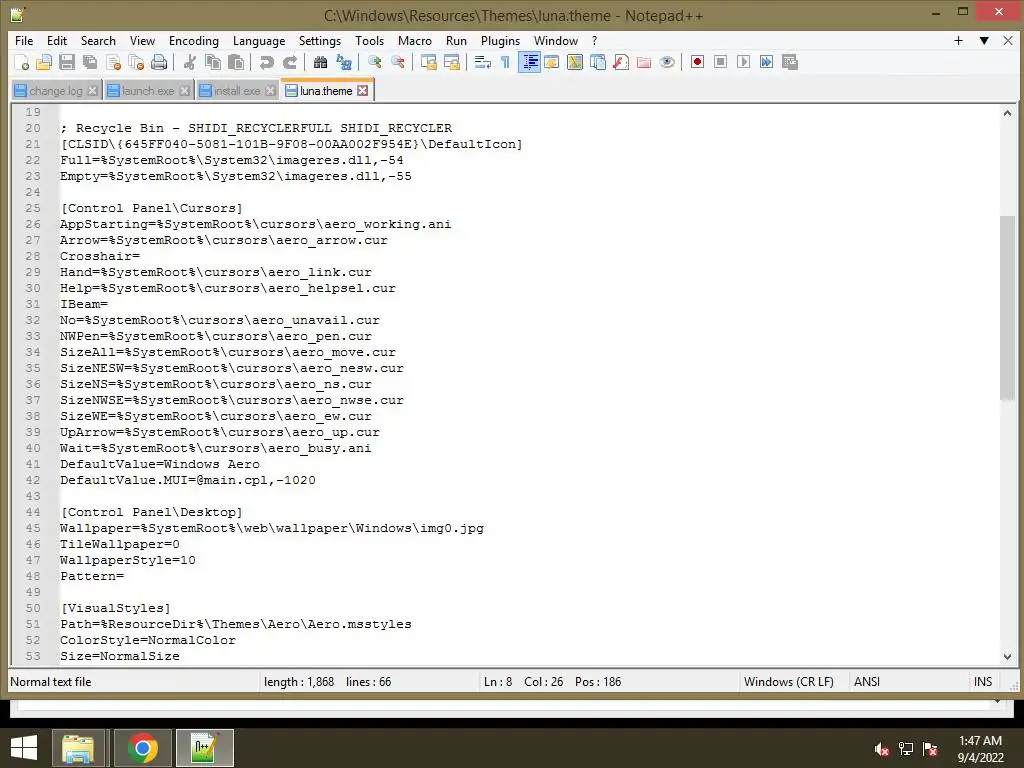The height and width of the screenshot is (768, 1024).
Task: Click scrollbar down arrow in editor
Action: 1007,656
